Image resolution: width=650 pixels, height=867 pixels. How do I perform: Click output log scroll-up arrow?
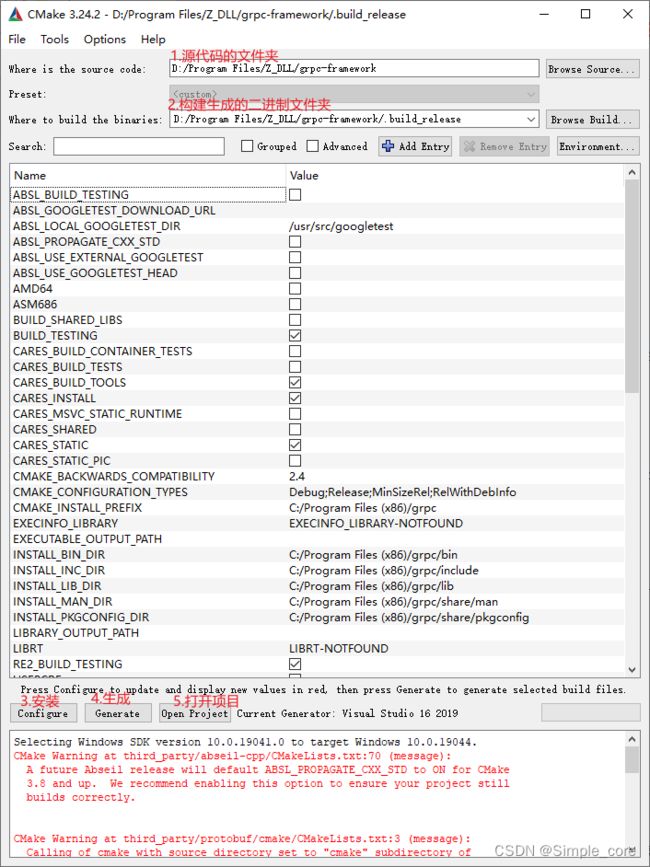[632, 739]
